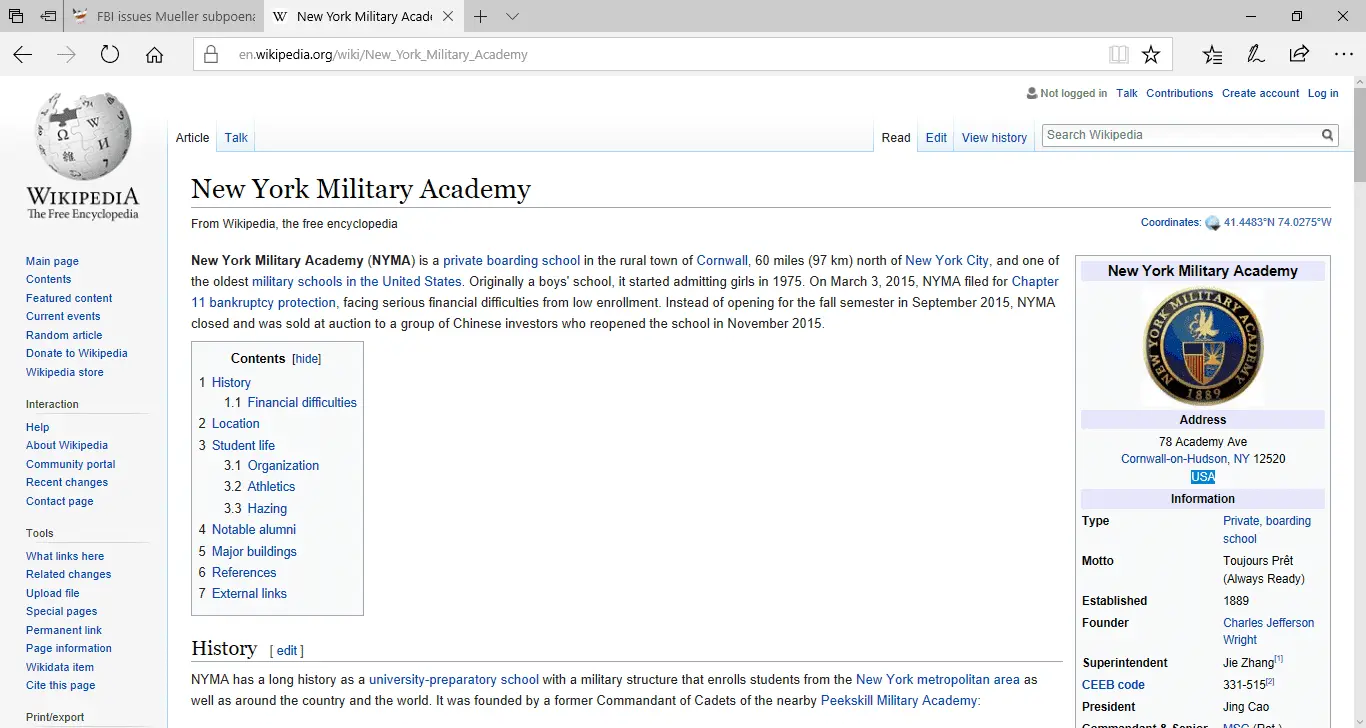This screenshot has width=1366, height=728.
Task: Open the tab preview dropdown chevron
Action: point(513,17)
